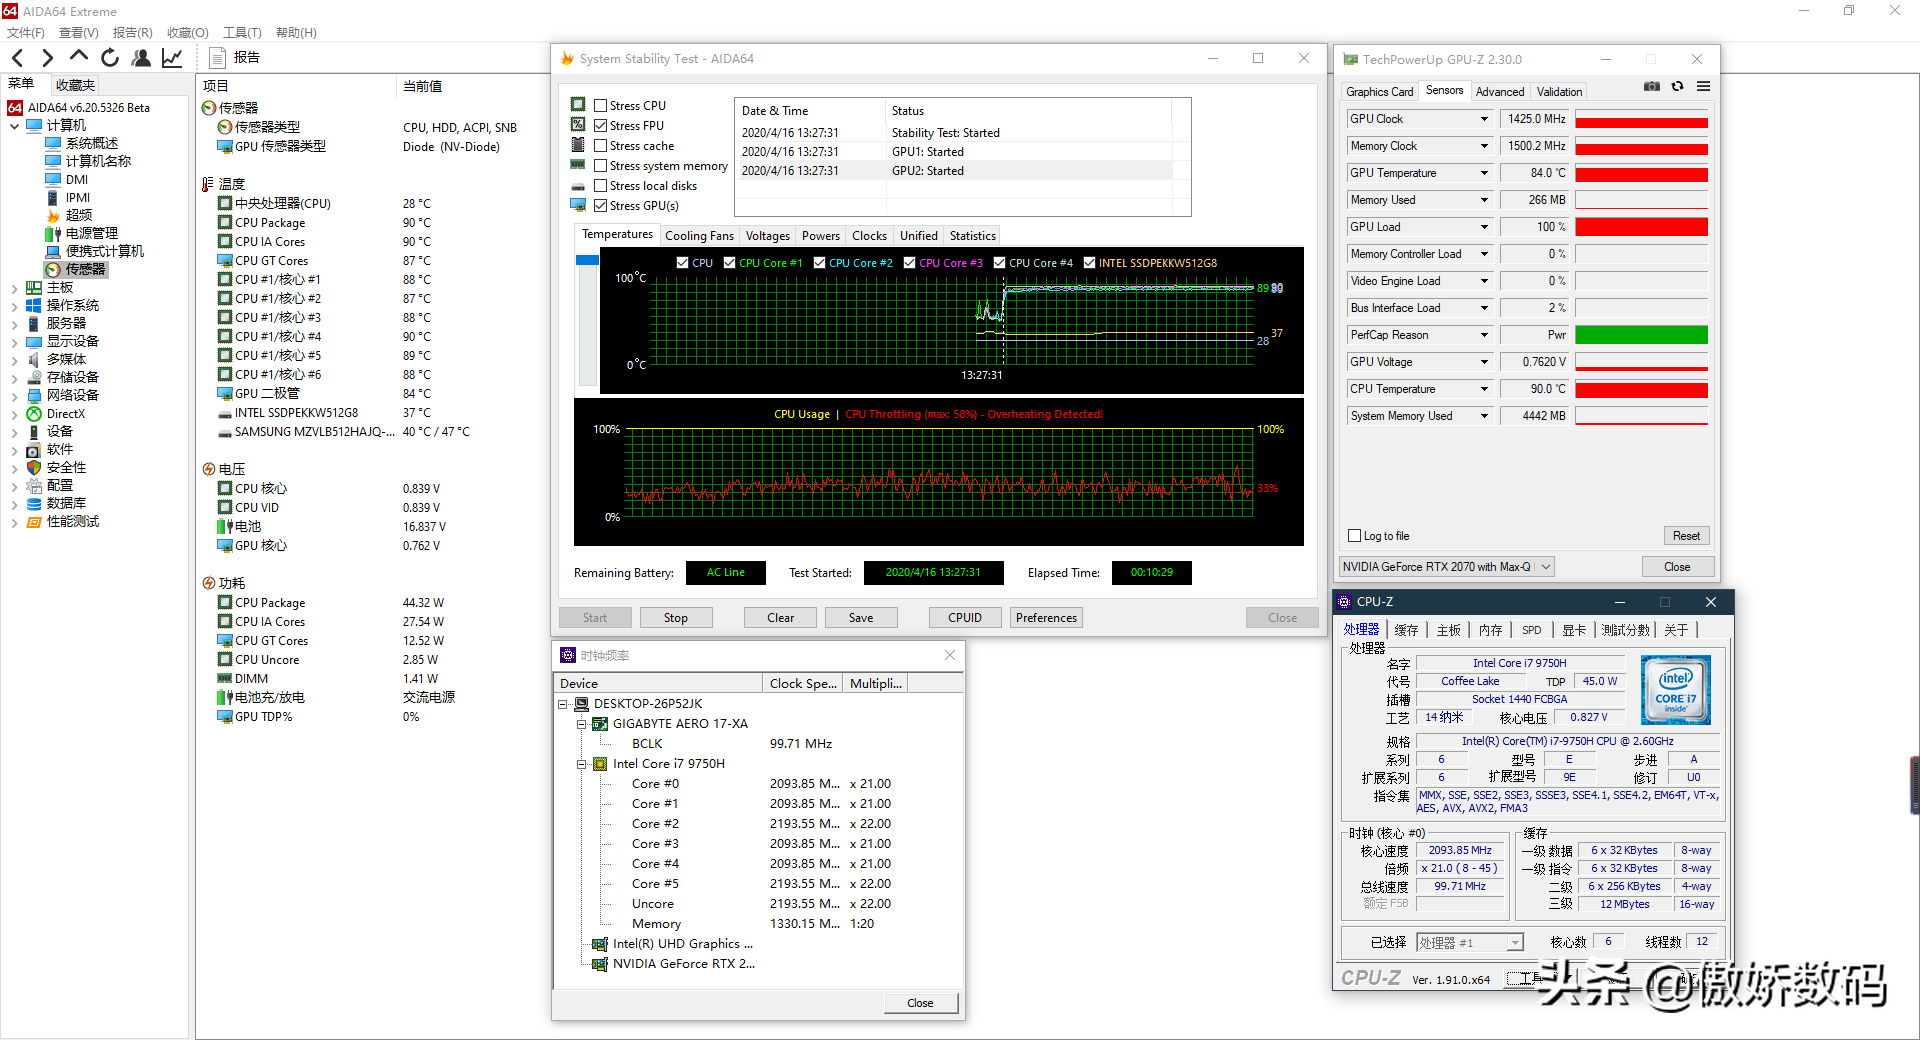Enable the Stress CPU checkbox

pyautogui.click(x=601, y=105)
